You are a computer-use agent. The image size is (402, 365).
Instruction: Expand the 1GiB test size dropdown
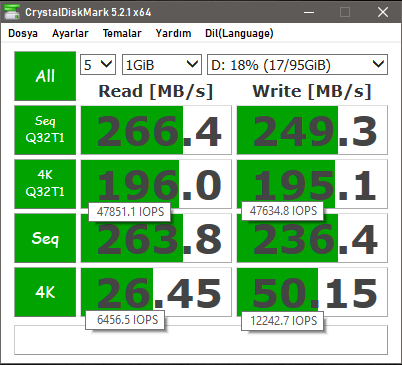click(x=162, y=64)
